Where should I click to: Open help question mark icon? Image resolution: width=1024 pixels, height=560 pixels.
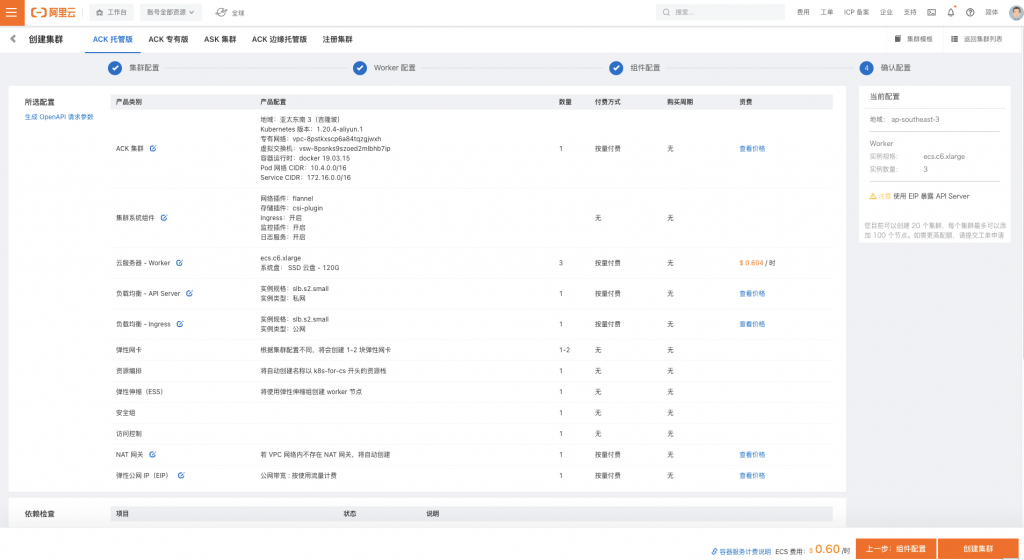tap(970, 12)
